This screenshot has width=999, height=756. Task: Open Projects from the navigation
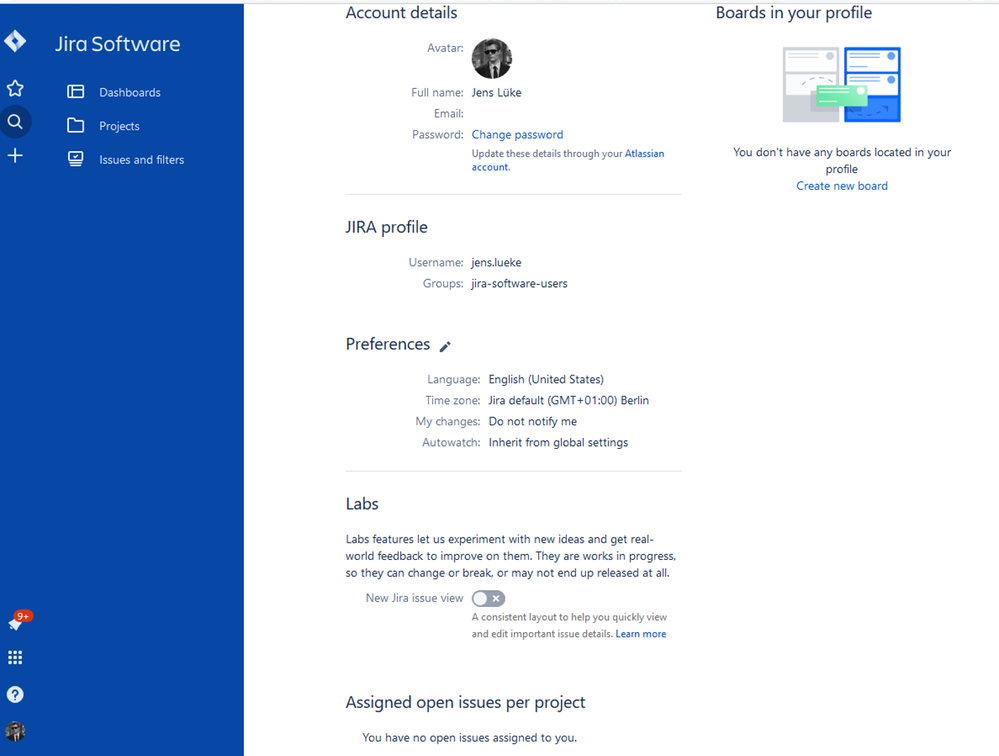point(119,126)
